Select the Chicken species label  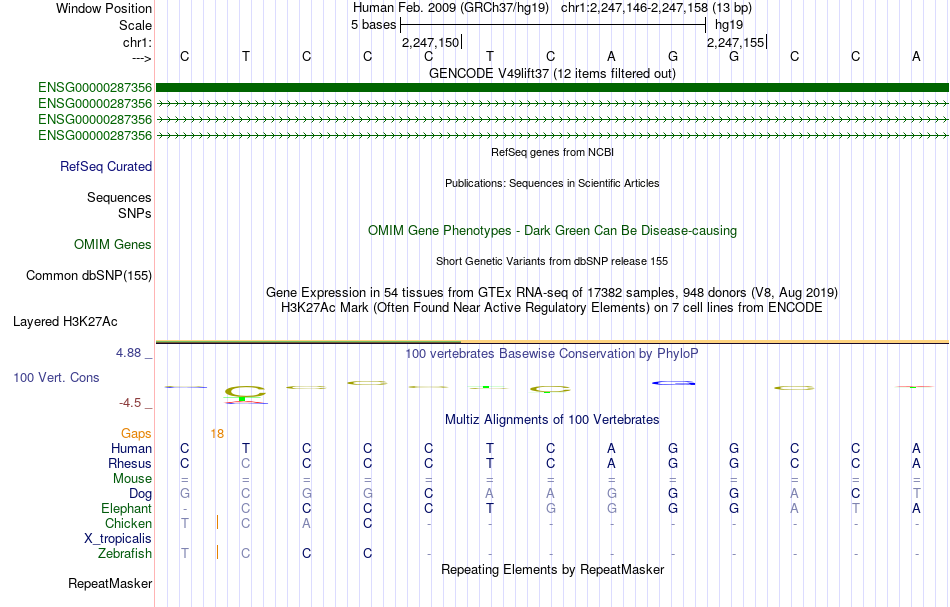click(x=128, y=523)
